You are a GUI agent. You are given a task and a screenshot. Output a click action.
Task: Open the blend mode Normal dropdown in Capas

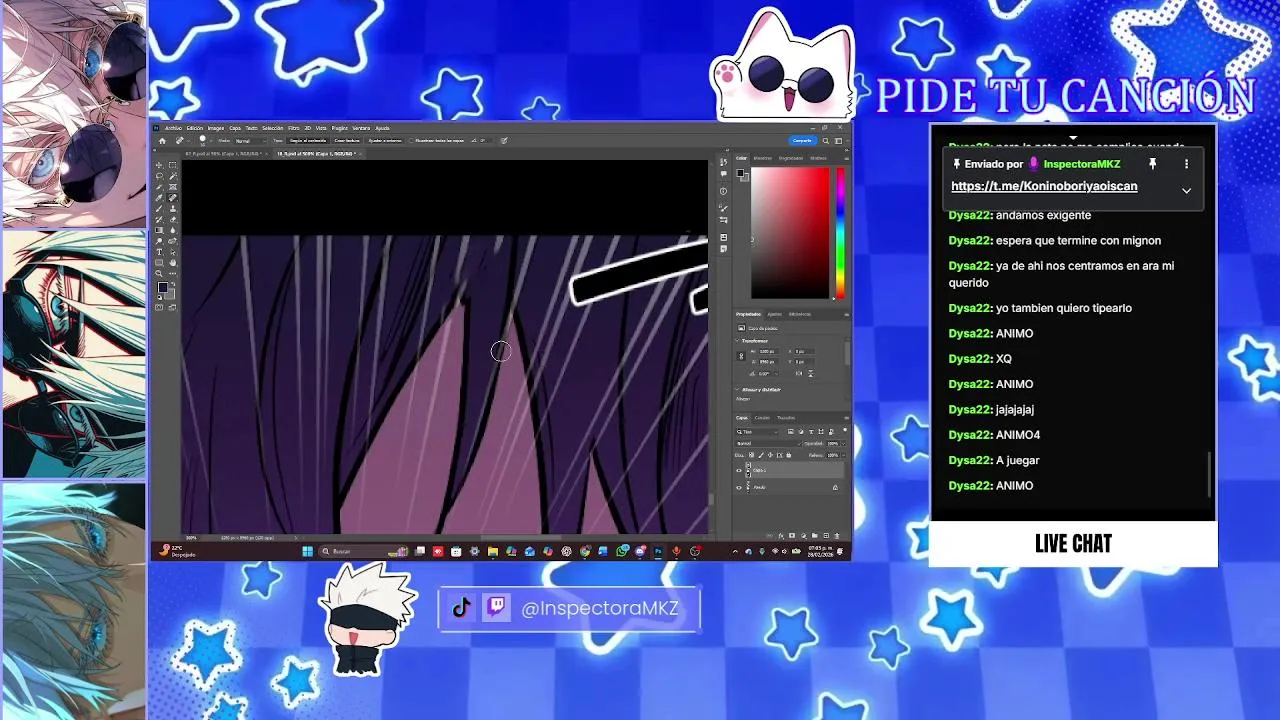point(769,443)
